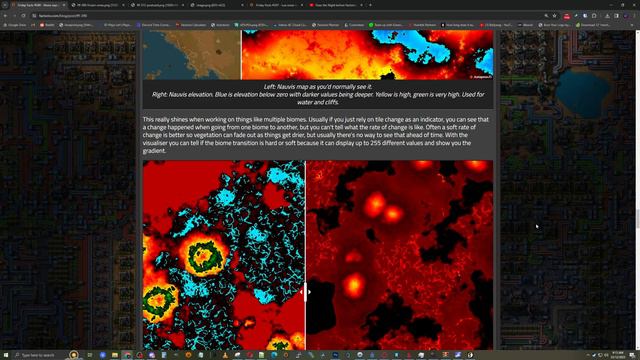This screenshot has height=360, width=640.
Task: Click the Nauvis map image on the left
Action: coord(191,55)
